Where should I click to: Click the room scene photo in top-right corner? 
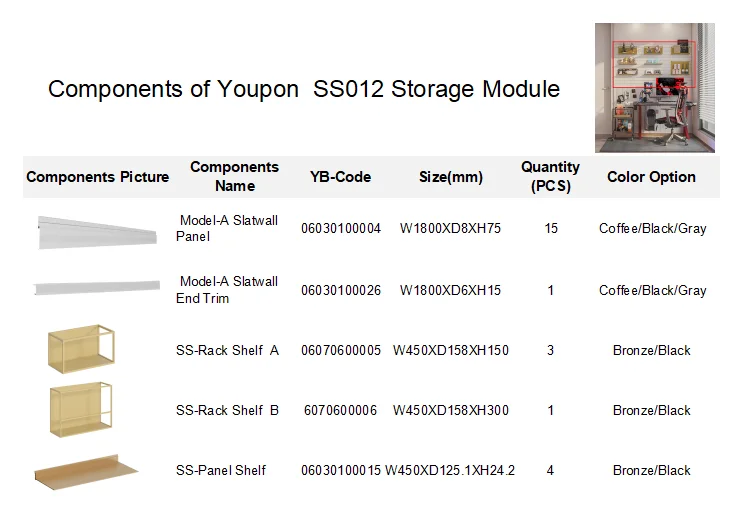(x=654, y=88)
